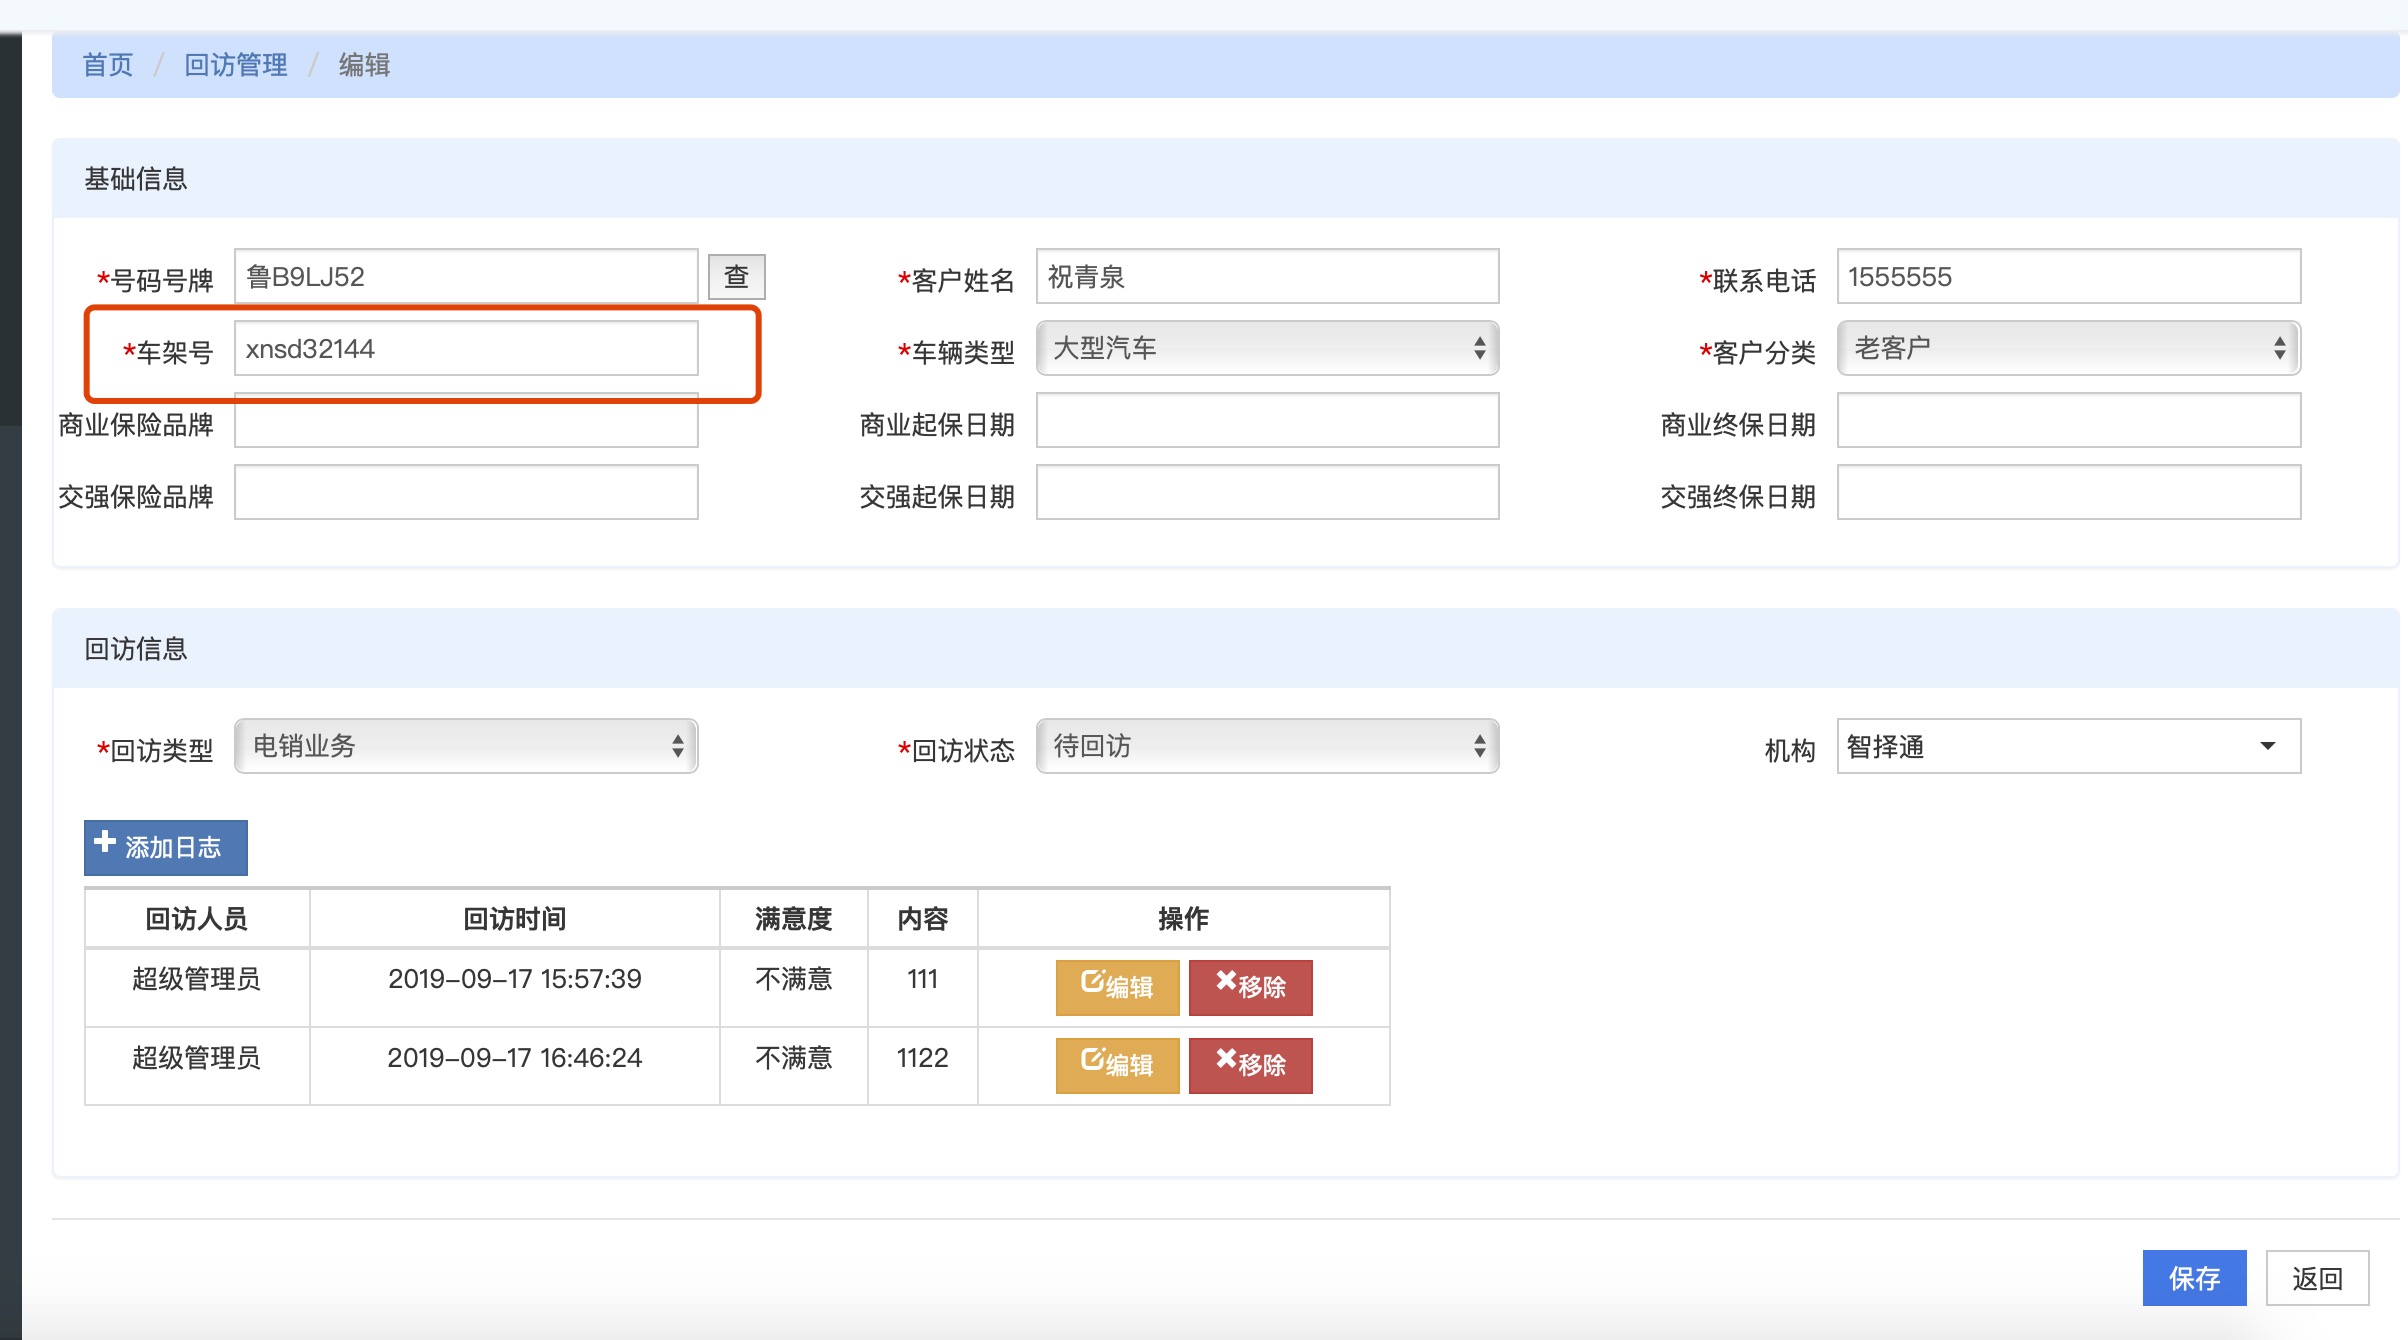Expand the 回访类型 dropdown
Image resolution: width=2408 pixels, height=1340 pixels.
pyautogui.click(x=466, y=746)
